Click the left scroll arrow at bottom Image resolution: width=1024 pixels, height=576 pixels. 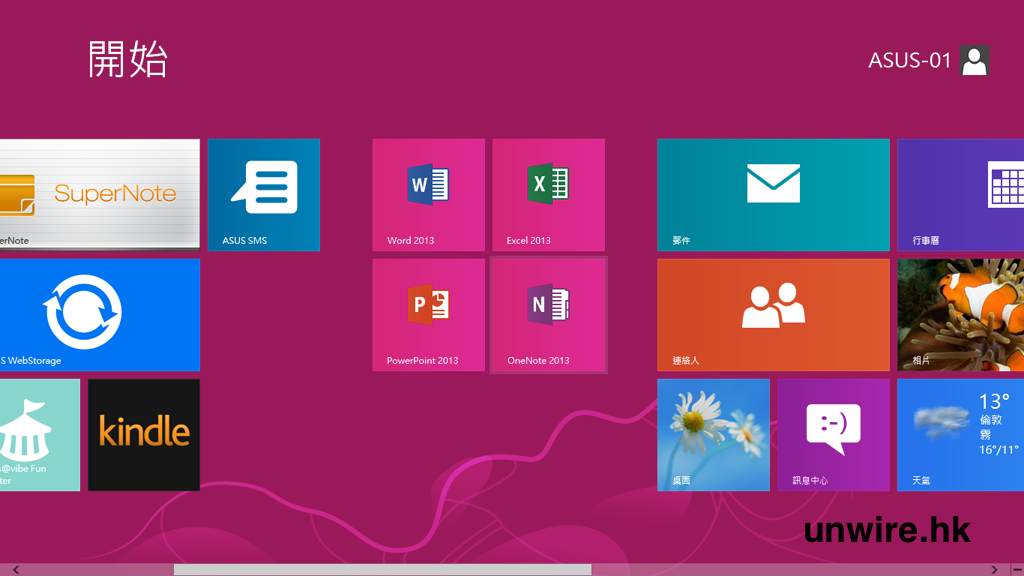click(15, 570)
